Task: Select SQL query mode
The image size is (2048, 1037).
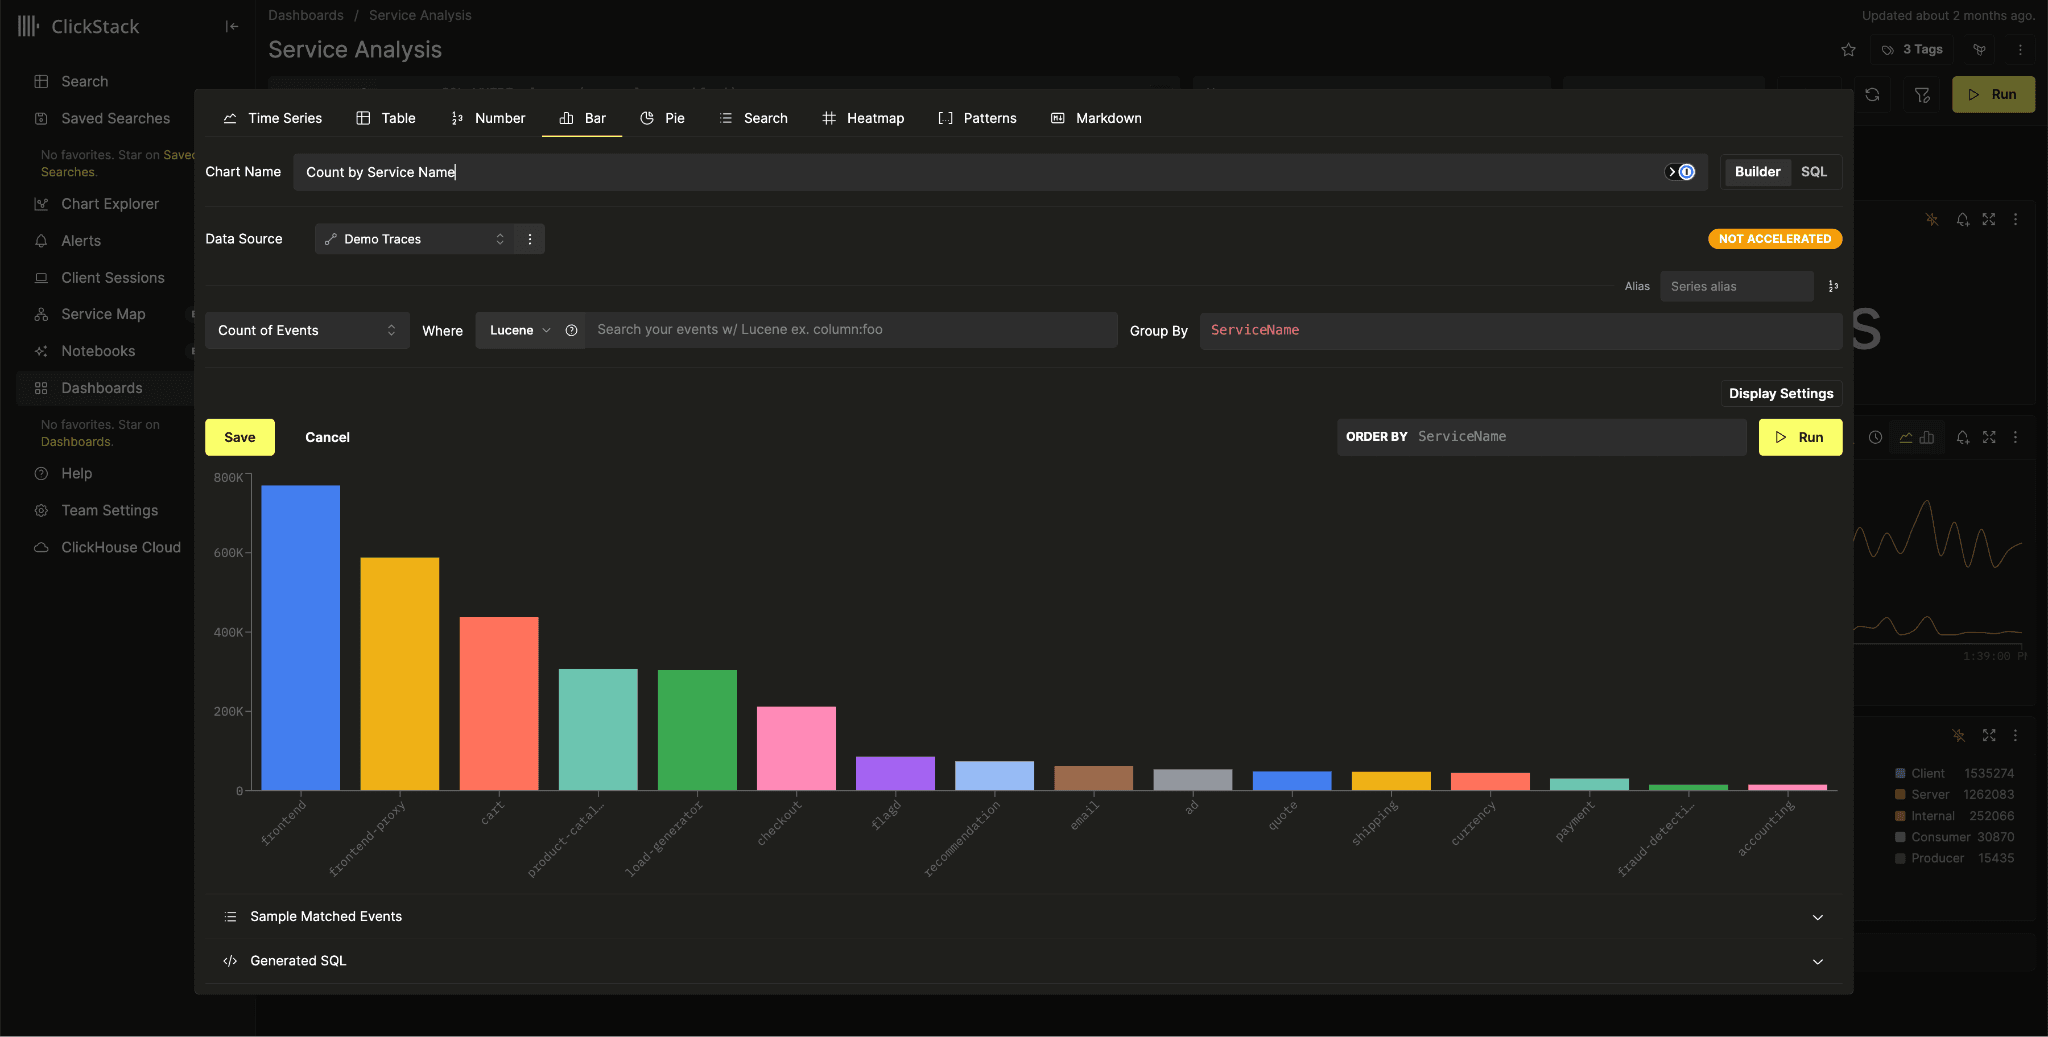Action: click(x=1813, y=172)
